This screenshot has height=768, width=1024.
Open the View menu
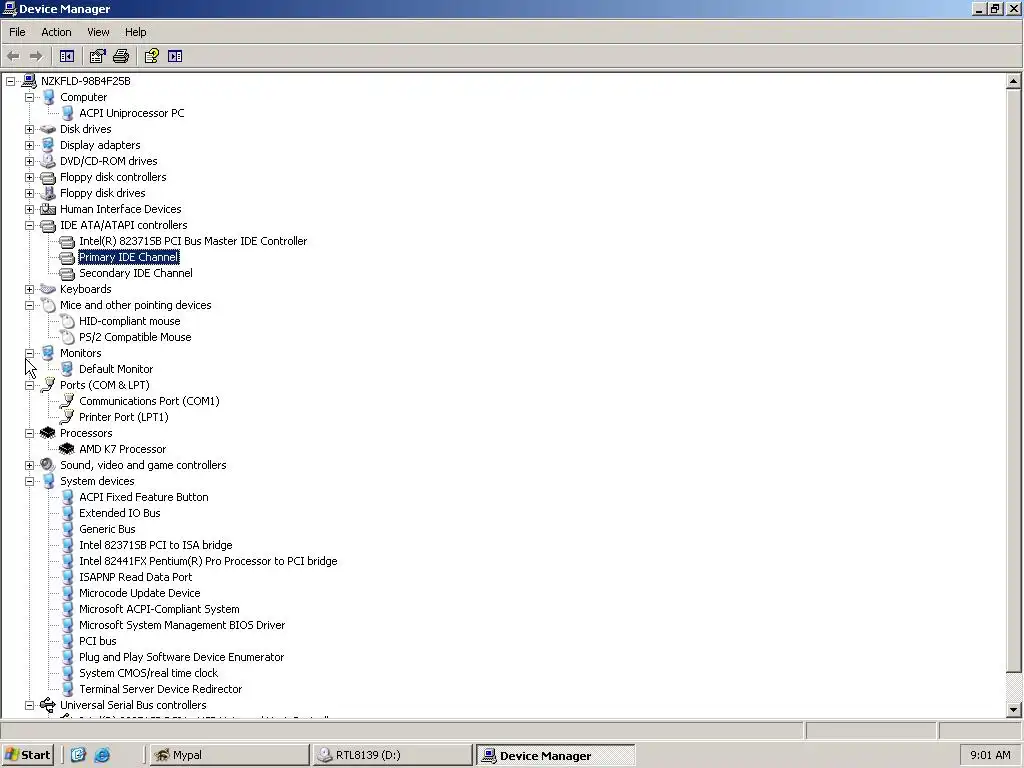[98, 32]
